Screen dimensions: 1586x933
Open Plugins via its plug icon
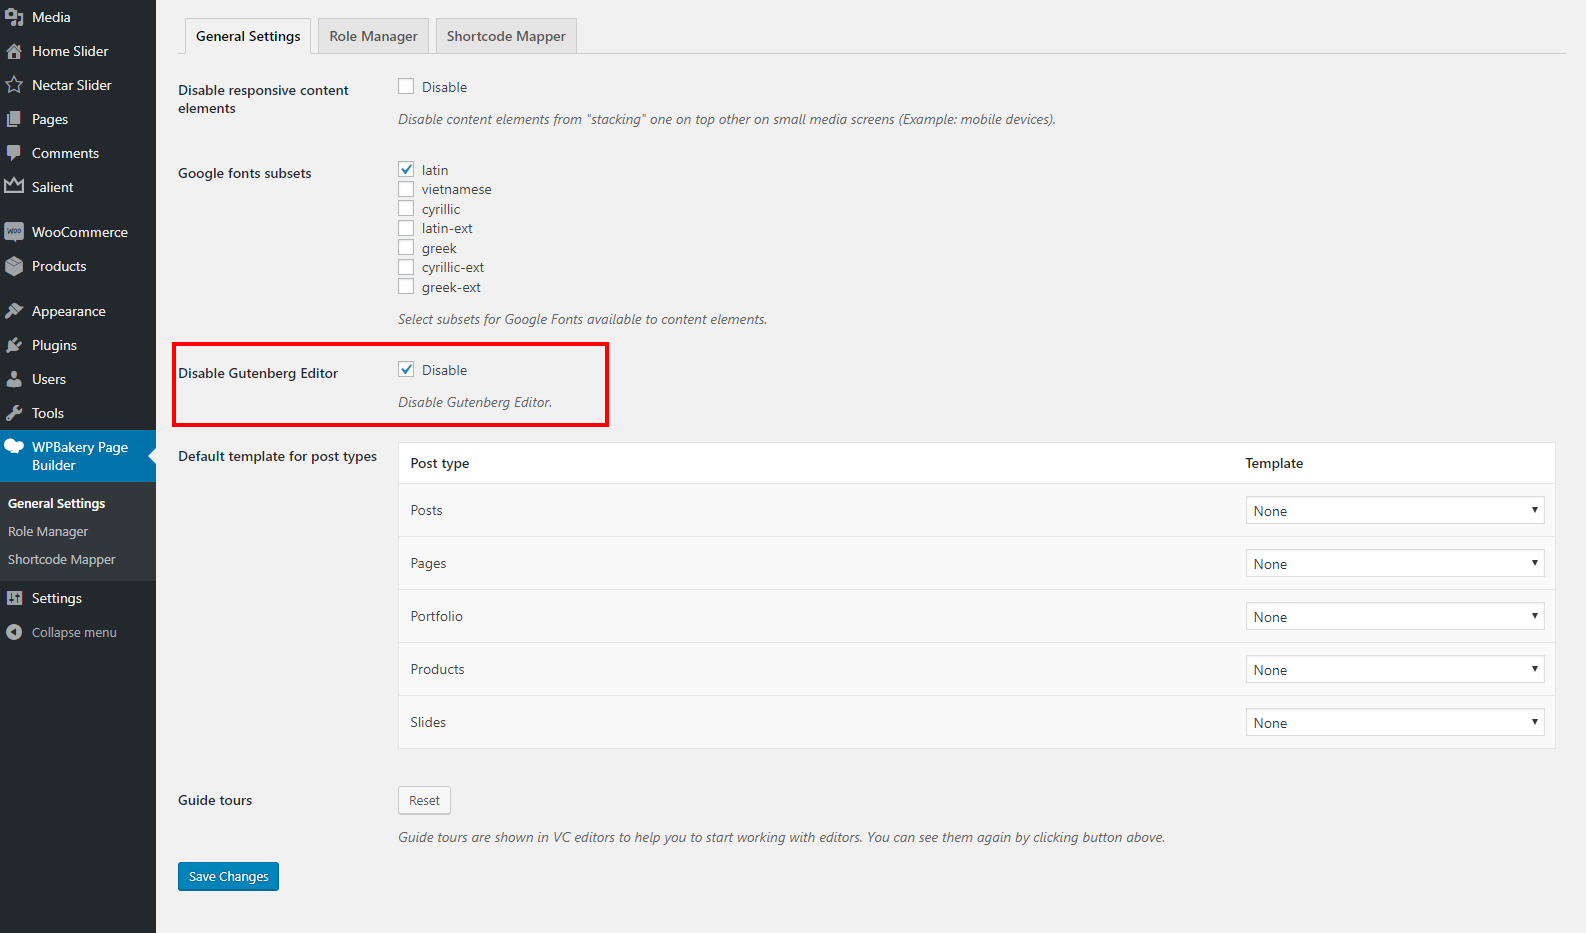click(14, 345)
